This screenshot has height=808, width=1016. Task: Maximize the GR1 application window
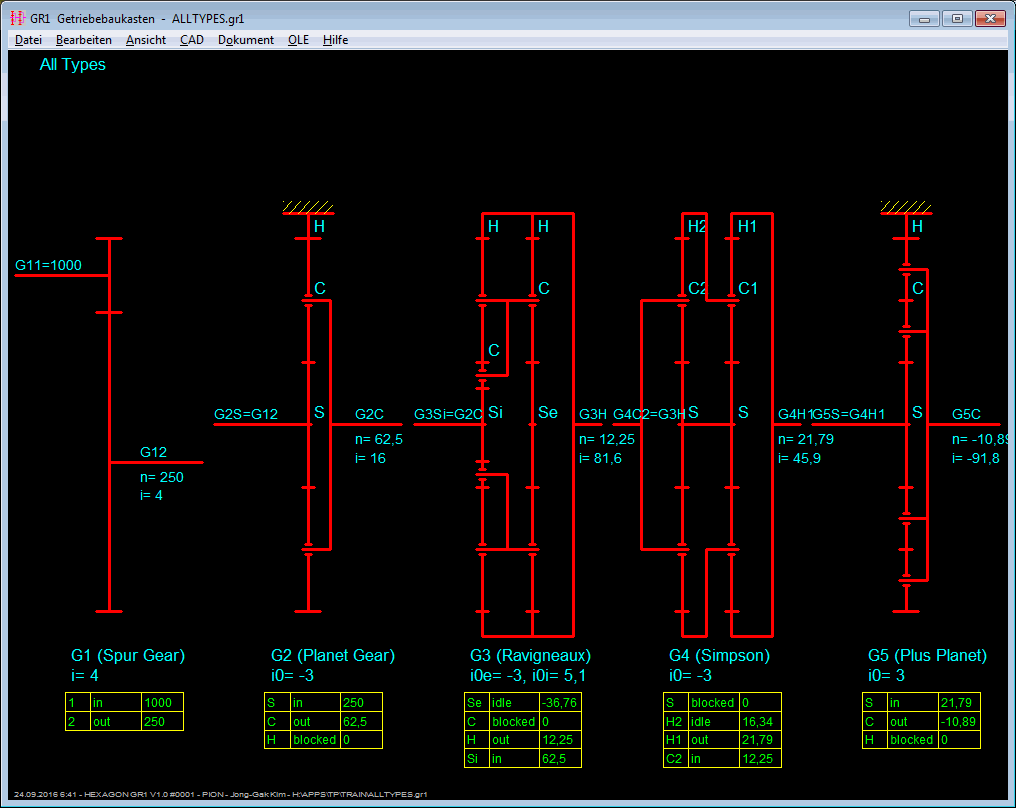957,18
